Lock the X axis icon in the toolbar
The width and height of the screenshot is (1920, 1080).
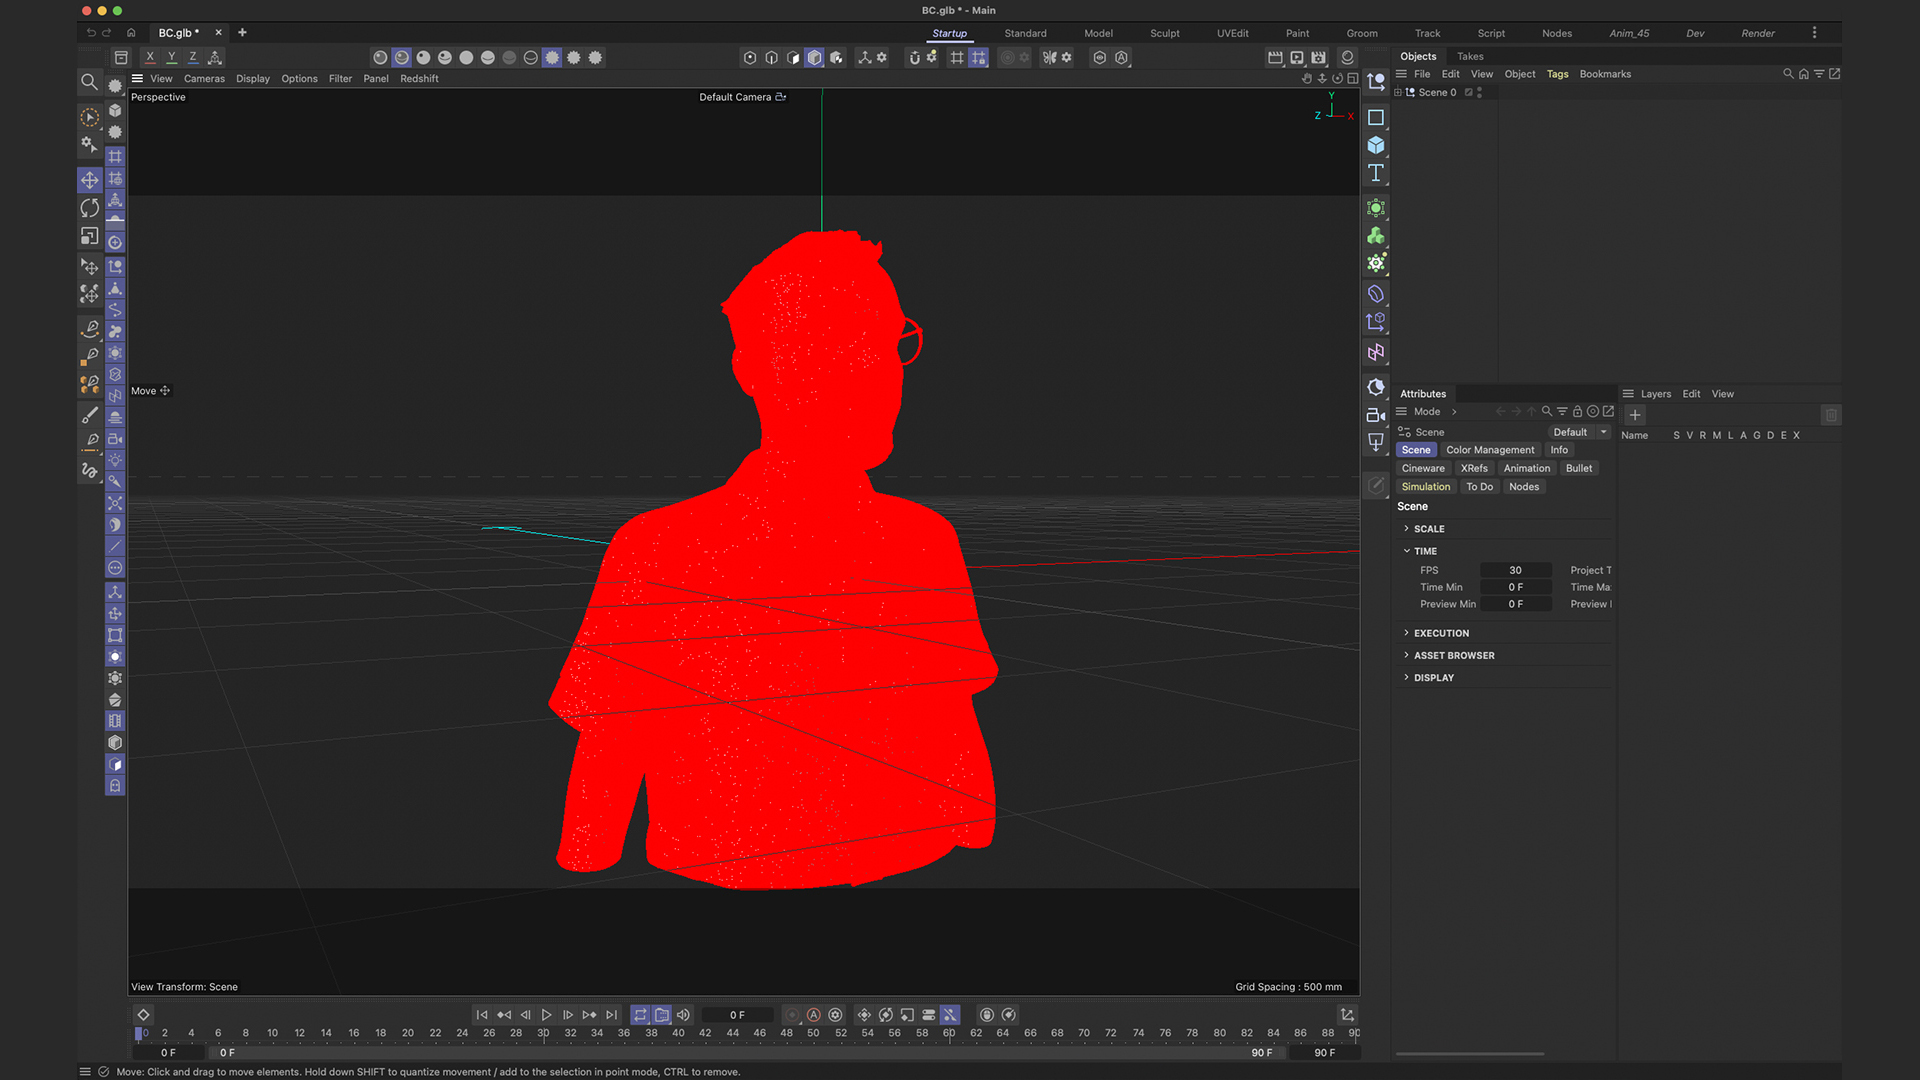coord(150,57)
